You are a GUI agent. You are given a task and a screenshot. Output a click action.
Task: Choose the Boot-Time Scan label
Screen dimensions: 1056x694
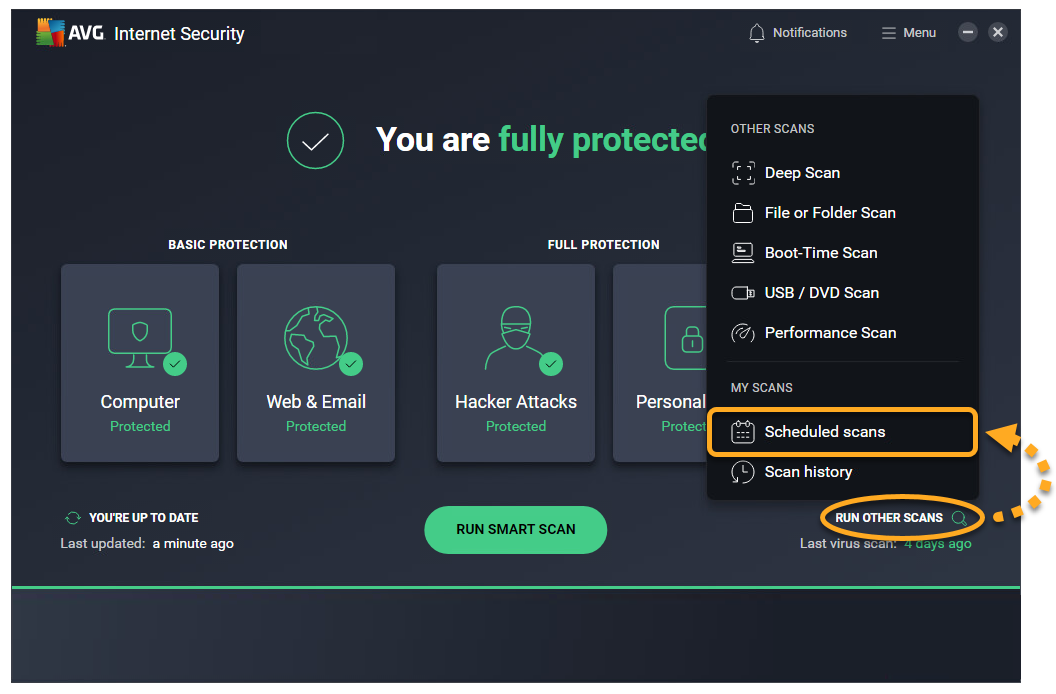click(821, 253)
